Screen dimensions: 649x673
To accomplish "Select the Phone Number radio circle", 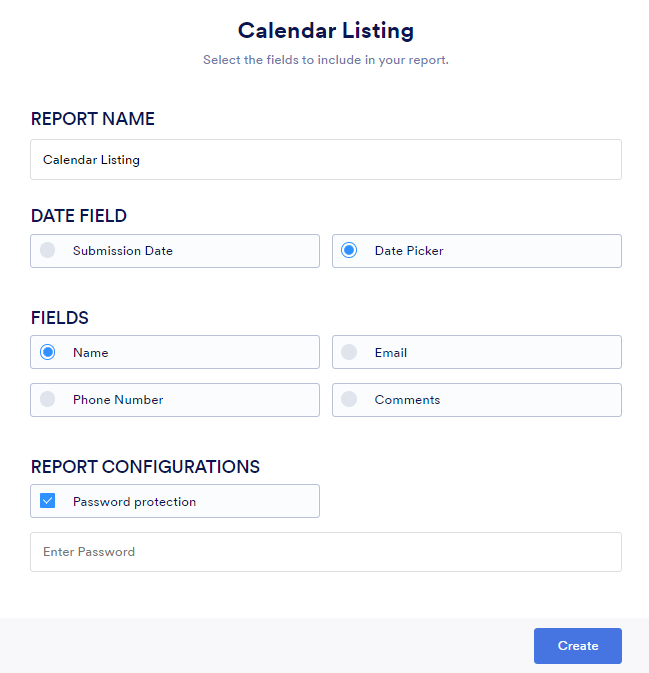I will click(47, 399).
